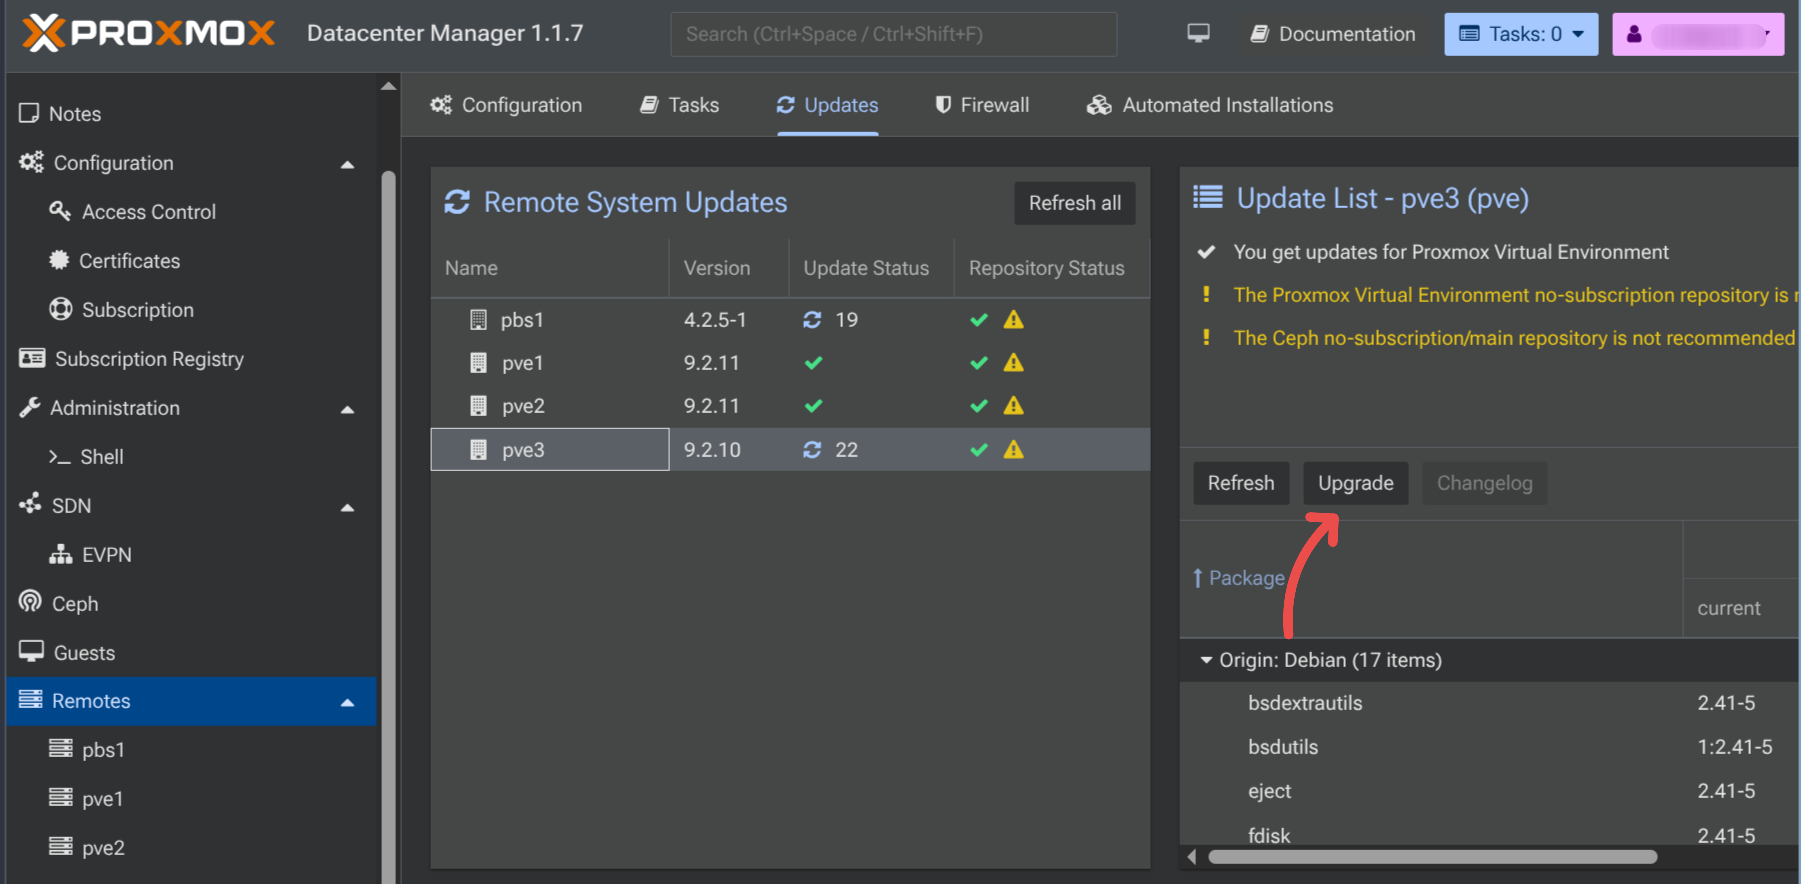Select the pve2 row in updates table
This screenshot has width=1801, height=884.
click(x=790, y=406)
